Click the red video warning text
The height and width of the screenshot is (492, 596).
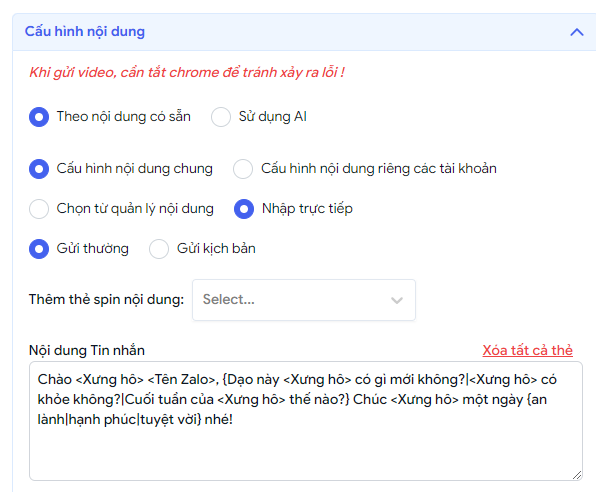[187, 72]
